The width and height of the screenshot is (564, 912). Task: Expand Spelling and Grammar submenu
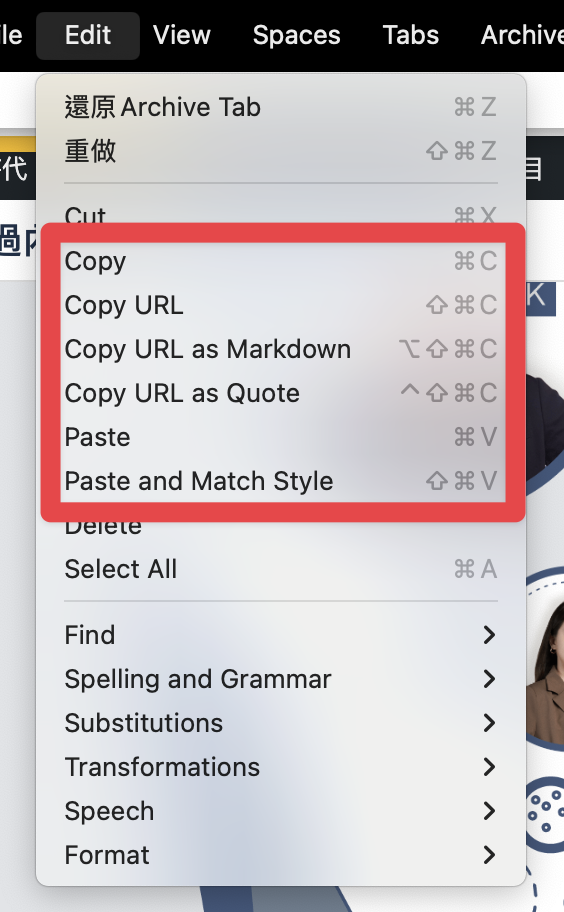[281, 679]
